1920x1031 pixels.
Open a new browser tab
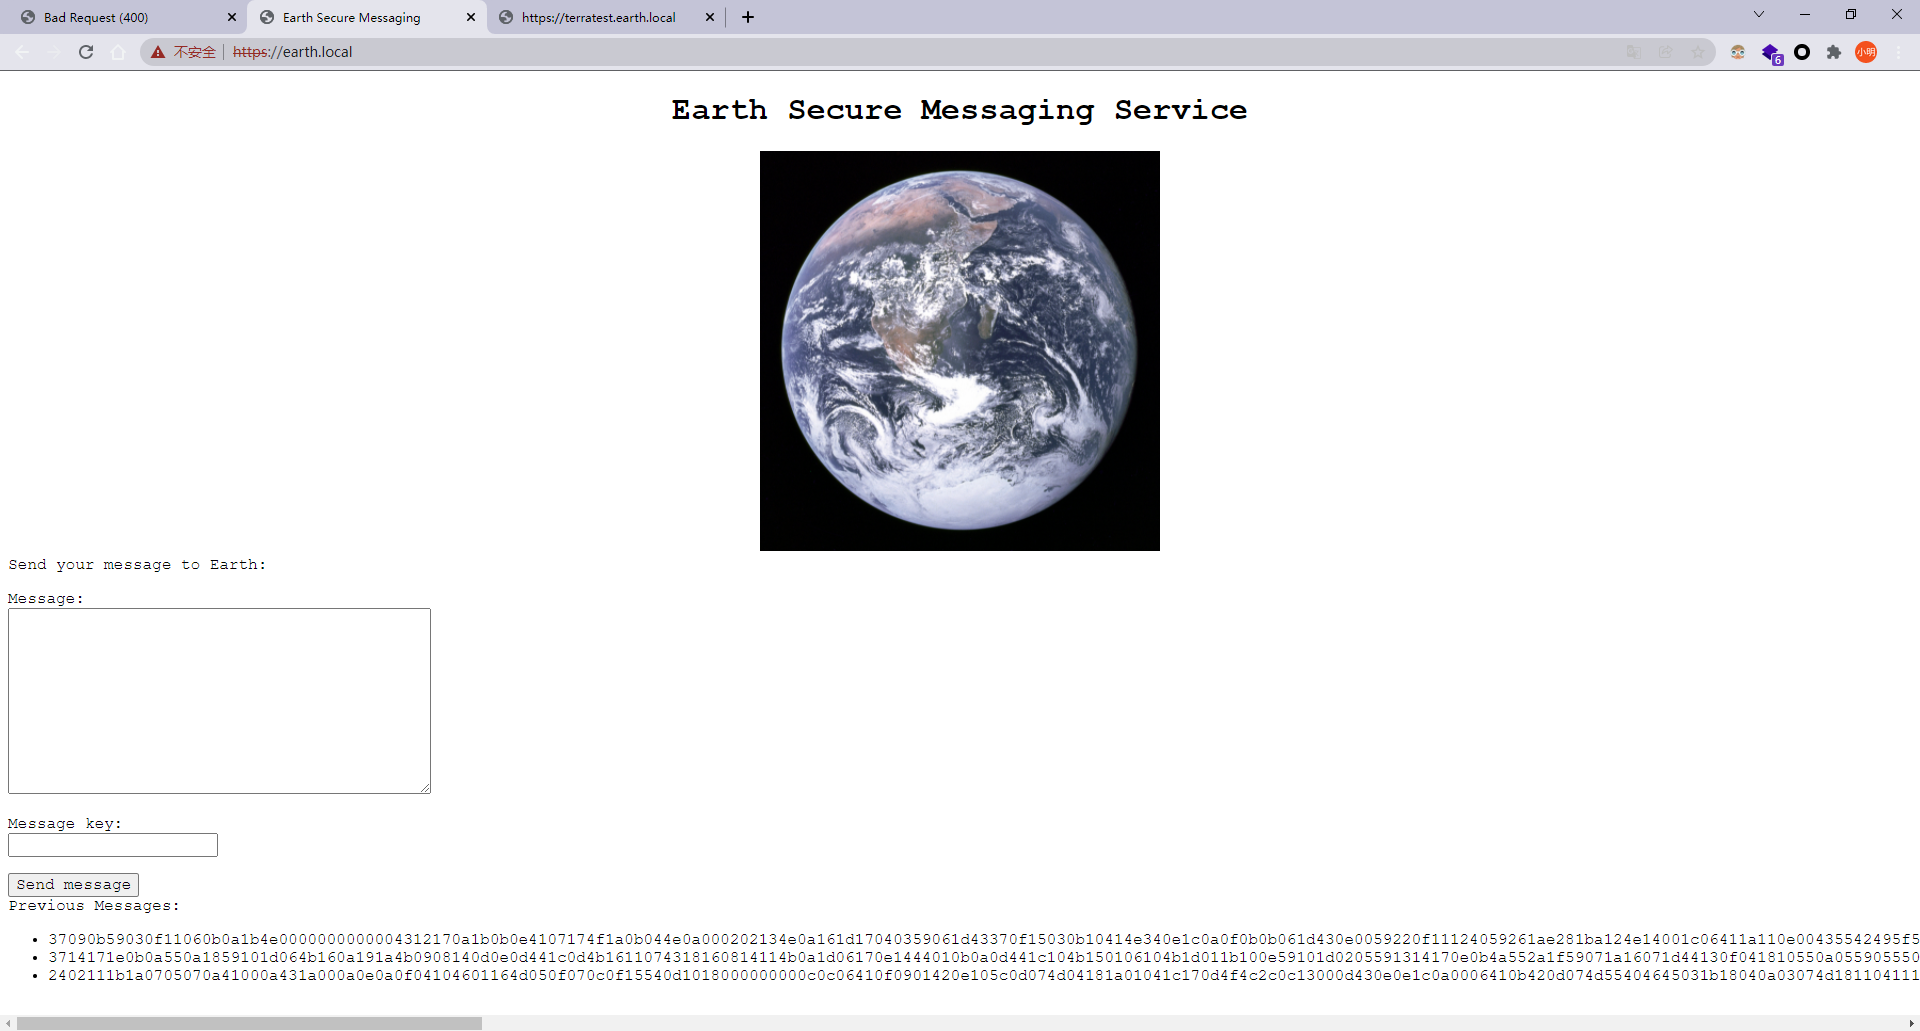pos(748,17)
